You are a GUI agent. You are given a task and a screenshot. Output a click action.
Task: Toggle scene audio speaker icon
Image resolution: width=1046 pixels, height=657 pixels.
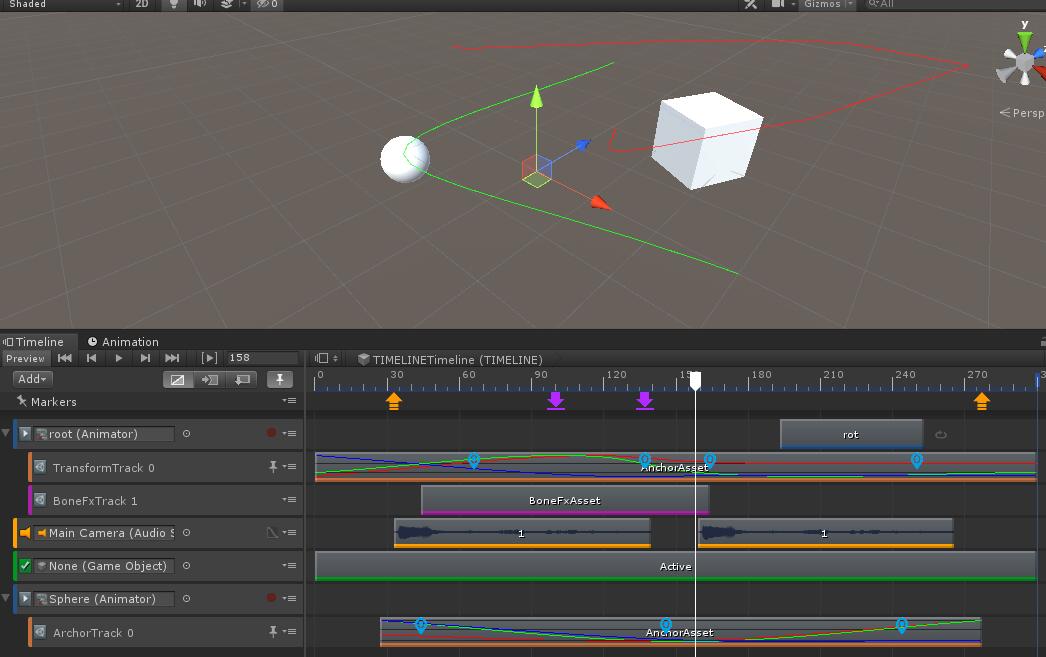pyautogui.click(x=199, y=4)
